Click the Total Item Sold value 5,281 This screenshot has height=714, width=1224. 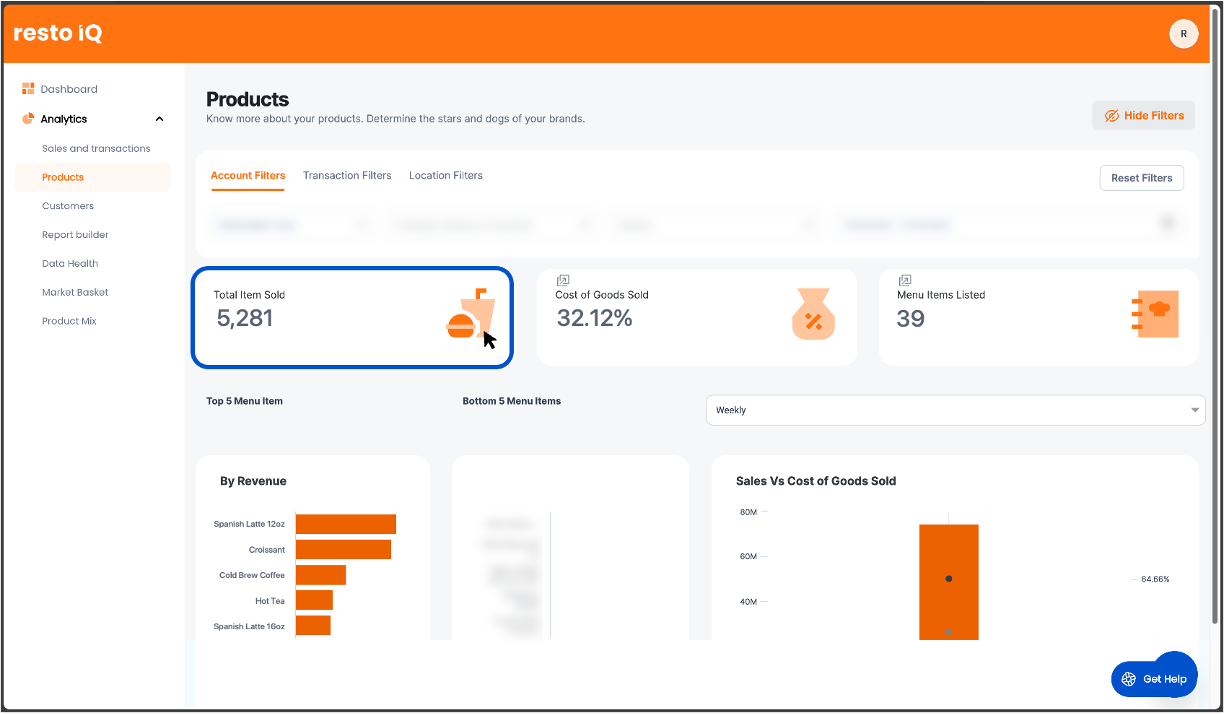pos(245,319)
